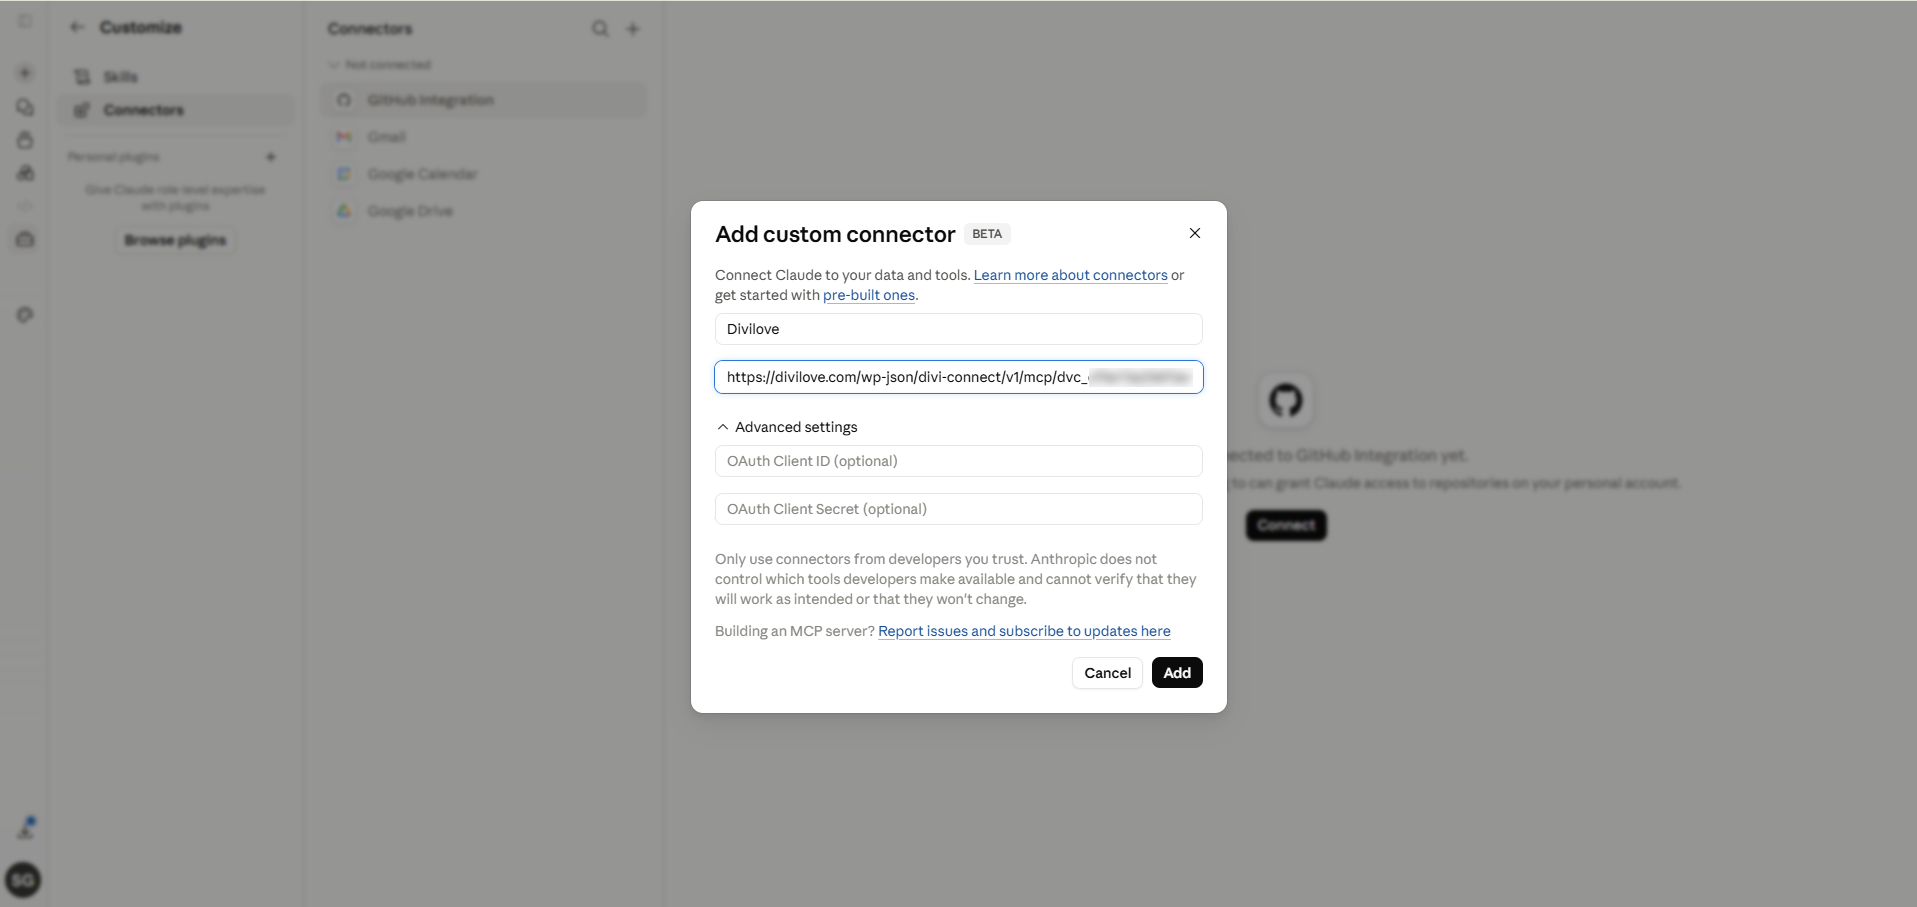Viewport: 1917px width, 907px height.
Task: Open the Code icon in left rail
Action: point(25,206)
